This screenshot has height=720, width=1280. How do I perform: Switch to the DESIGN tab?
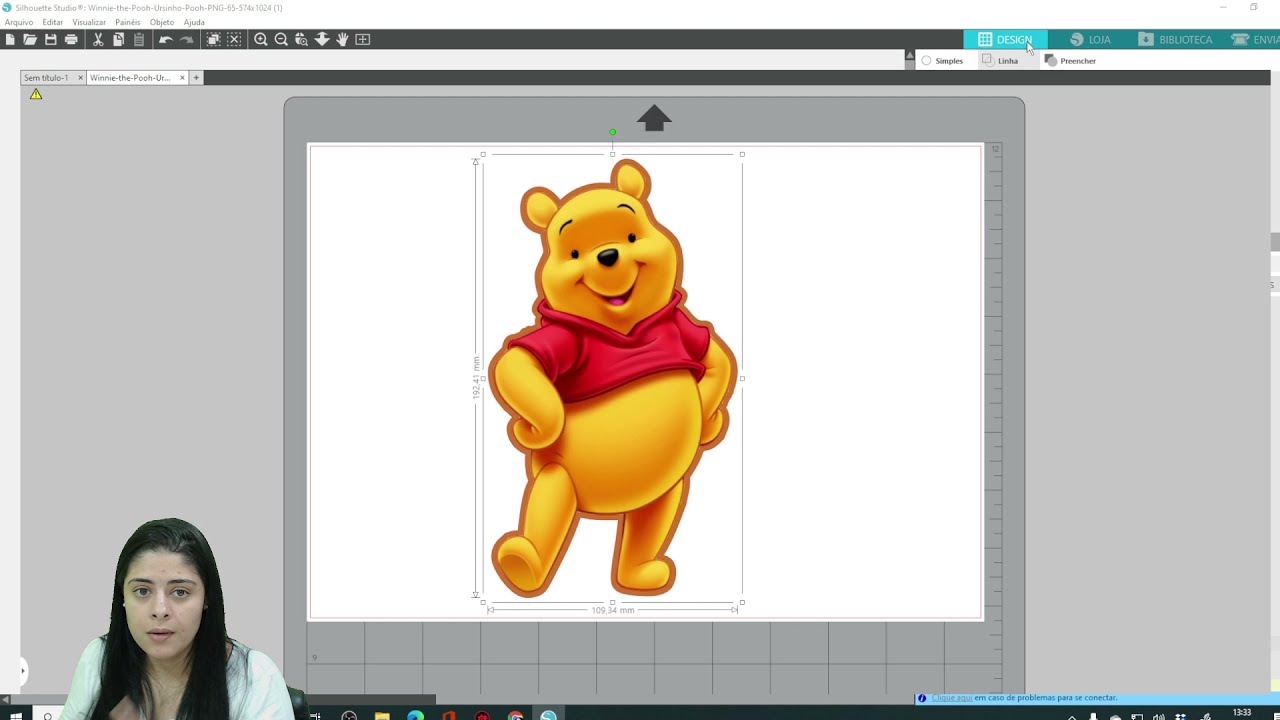[1005, 39]
